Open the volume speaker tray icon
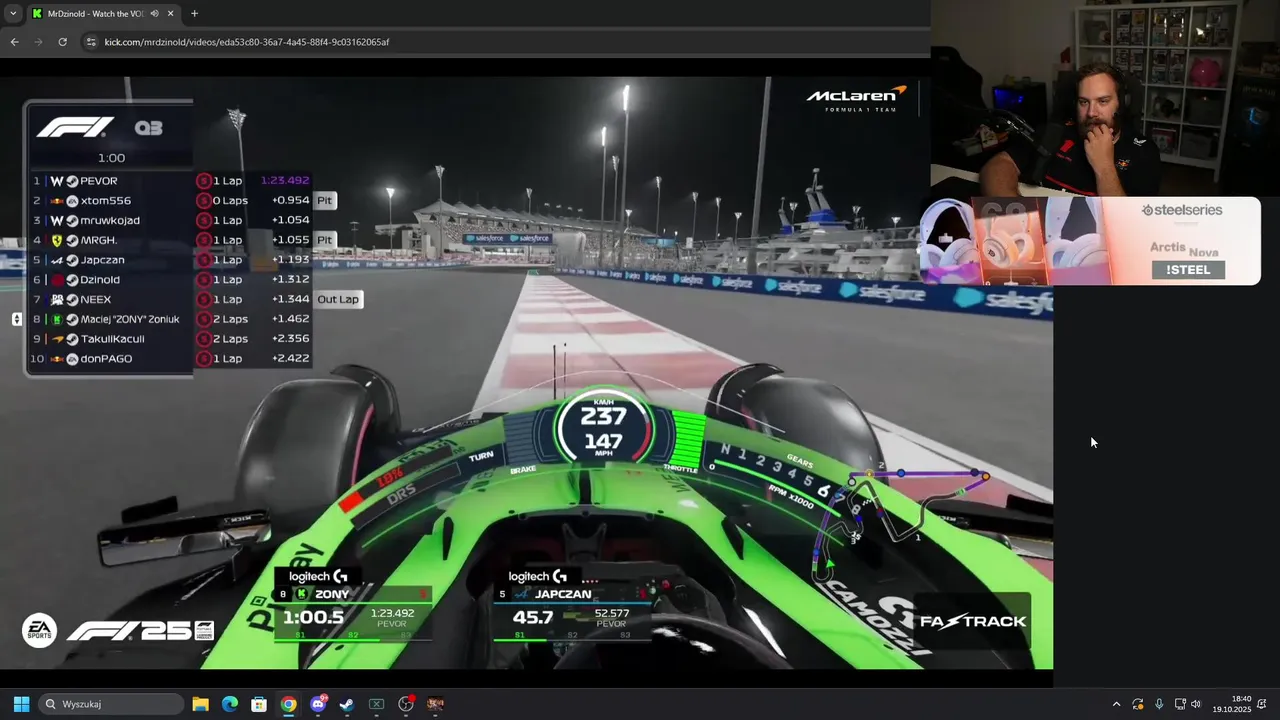The height and width of the screenshot is (720, 1280). click(x=1196, y=704)
